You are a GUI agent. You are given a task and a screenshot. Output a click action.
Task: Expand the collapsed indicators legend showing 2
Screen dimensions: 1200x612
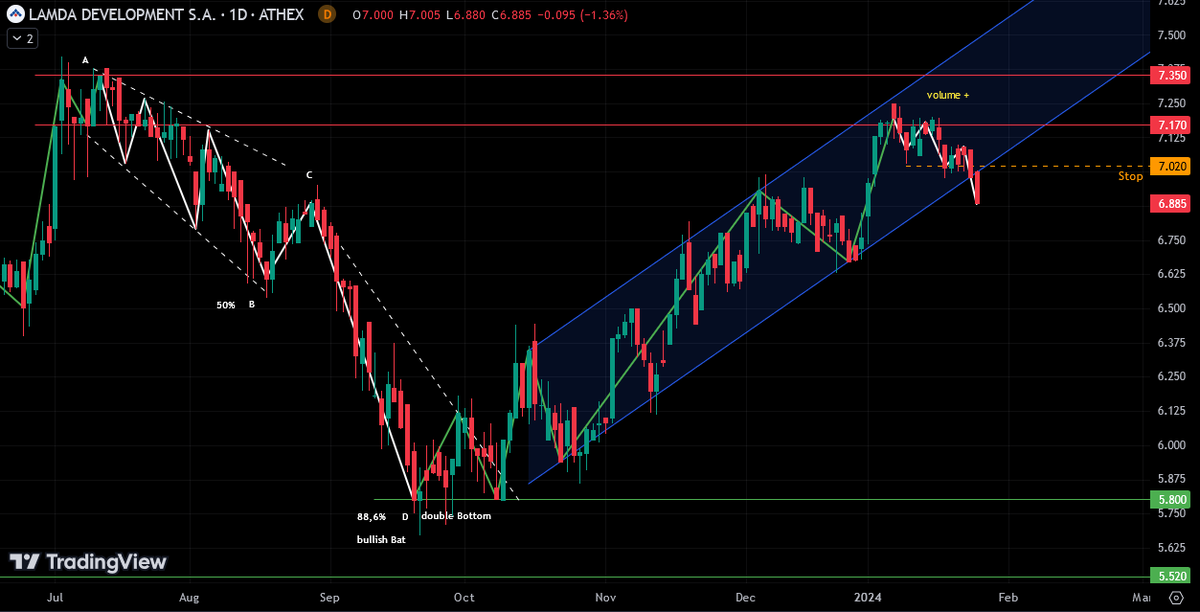point(22,39)
